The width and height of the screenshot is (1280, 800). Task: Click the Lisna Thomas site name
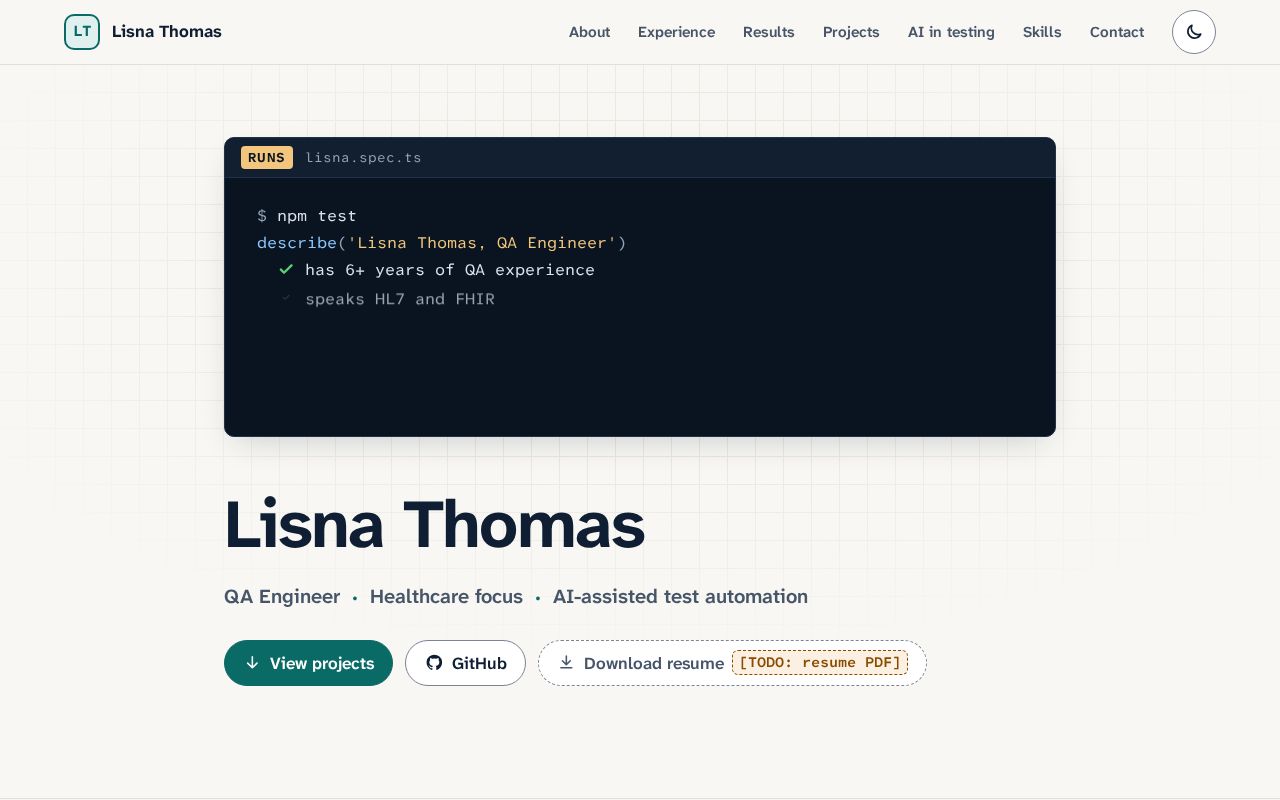point(167,32)
